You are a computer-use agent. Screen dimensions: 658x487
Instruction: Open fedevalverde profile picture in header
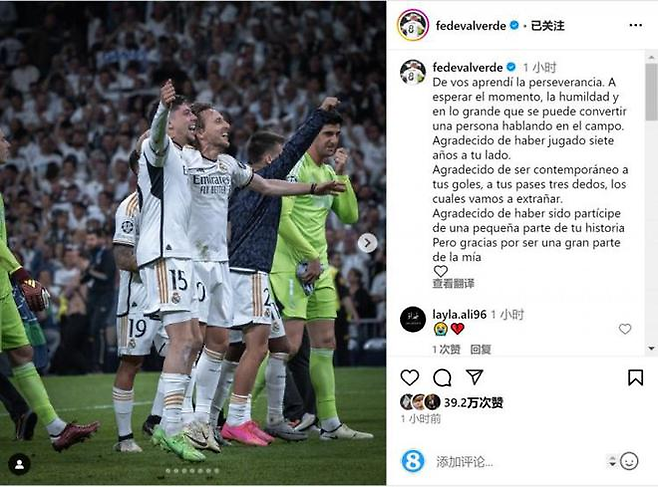[x=413, y=25]
